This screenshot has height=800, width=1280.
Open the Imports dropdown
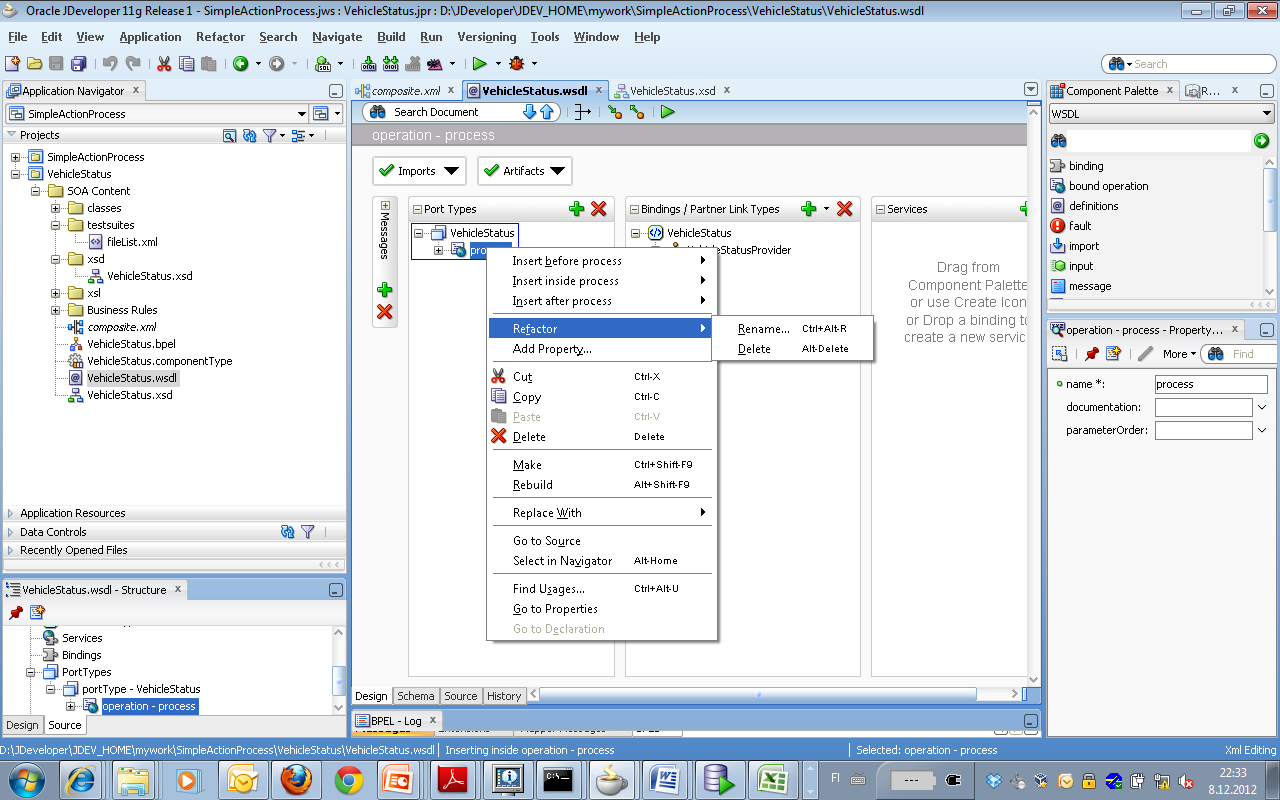420,171
